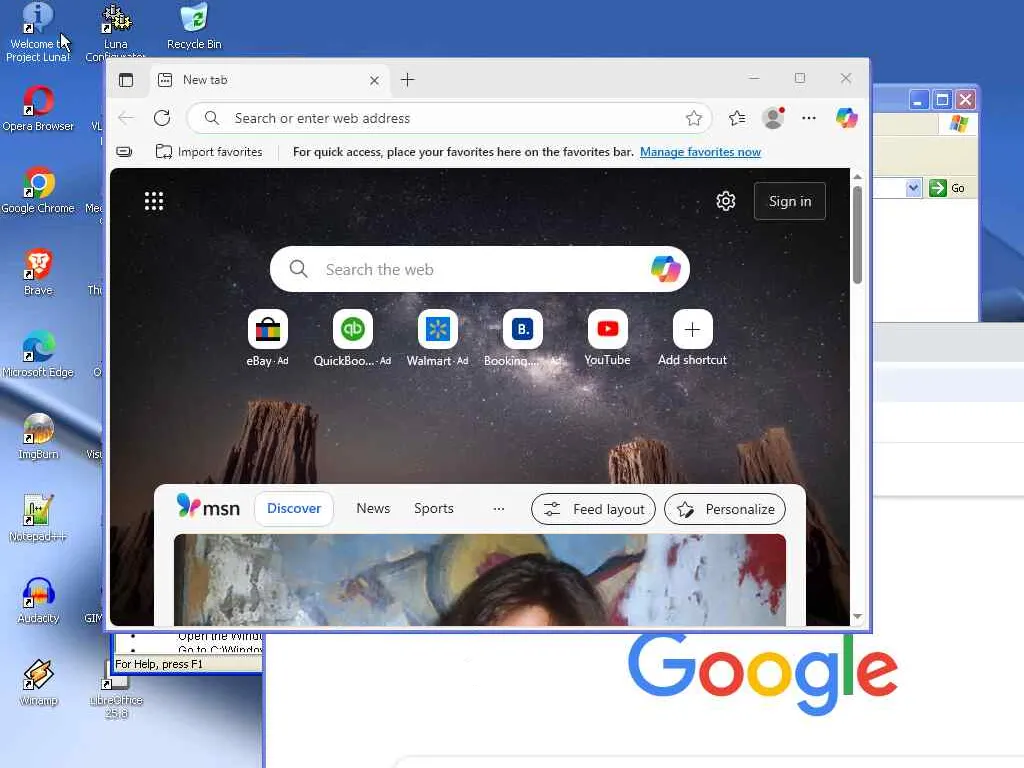Open Feed layout options
This screenshot has height=768, width=1024.
pyautogui.click(x=593, y=509)
